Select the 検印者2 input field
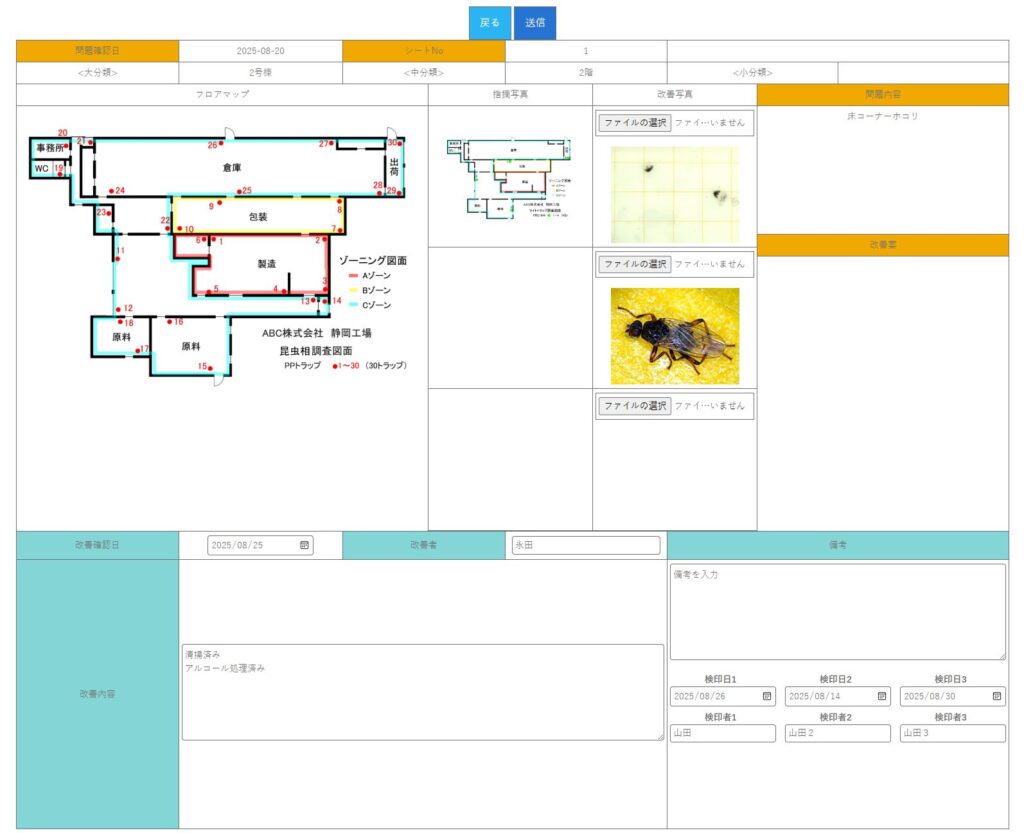This screenshot has height=833, width=1024. (x=837, y=733)
